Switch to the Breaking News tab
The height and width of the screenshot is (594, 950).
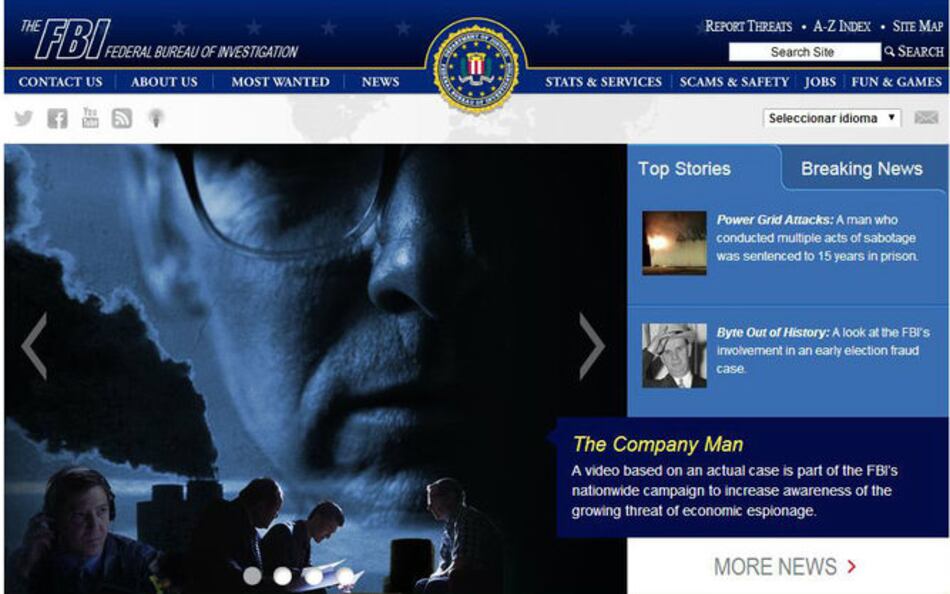tap(862, 169)
